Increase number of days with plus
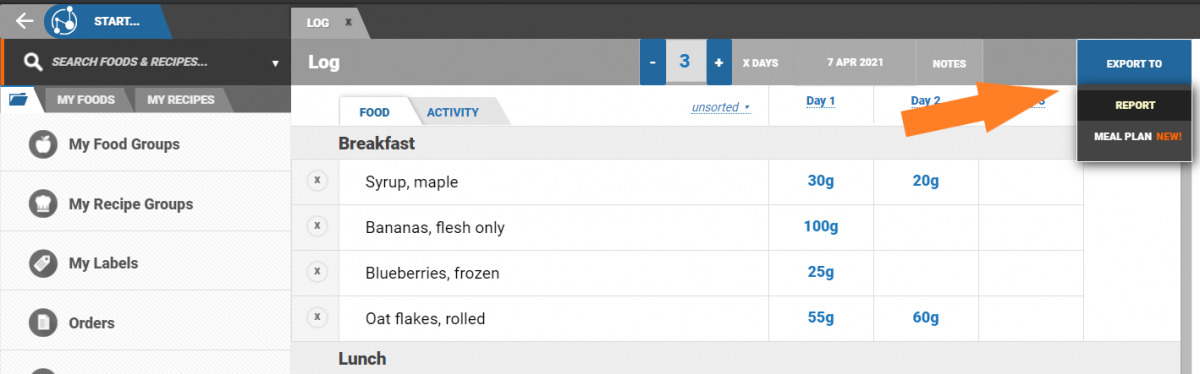The width and height of the screenshot is (1200, 374). pyautogui.click(x=718, y=63)
